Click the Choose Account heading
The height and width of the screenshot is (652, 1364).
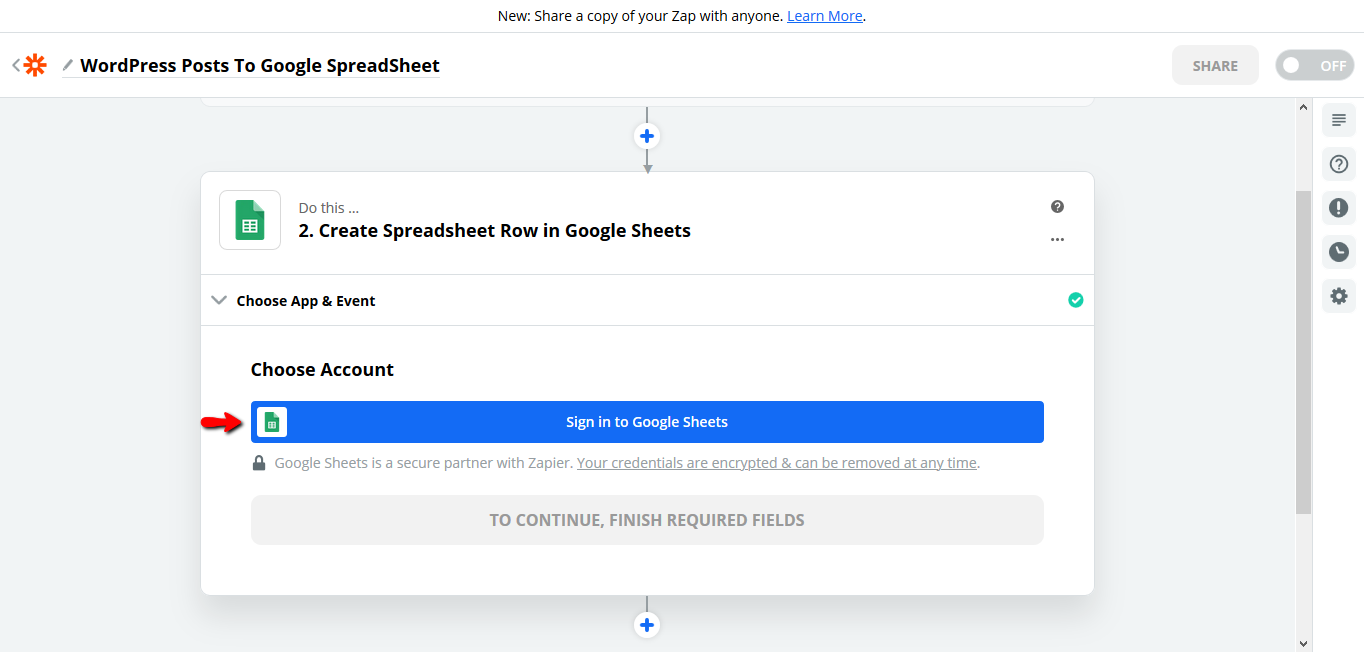point(322,370)
